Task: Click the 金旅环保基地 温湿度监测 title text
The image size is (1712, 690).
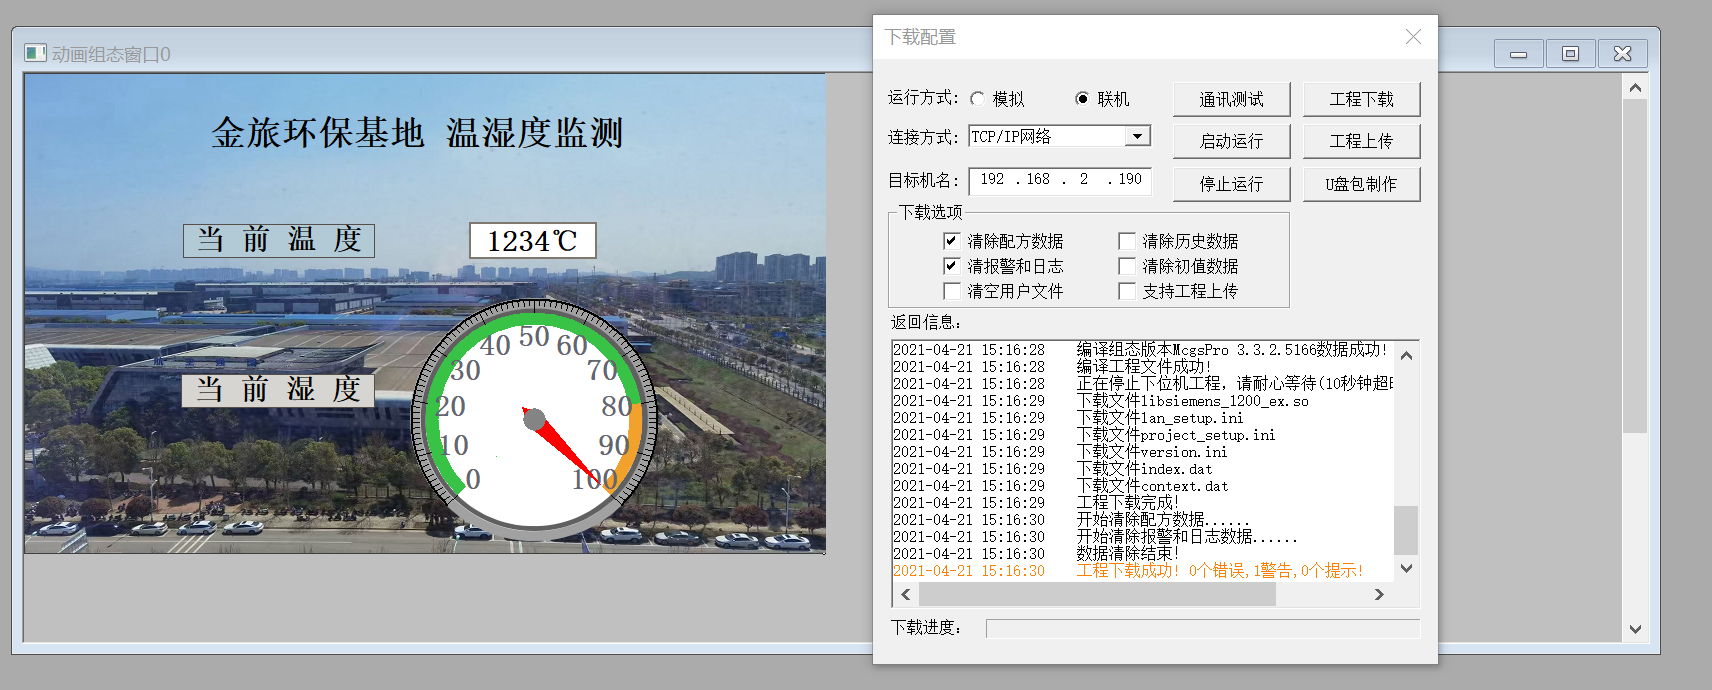Action: (417, 133)
